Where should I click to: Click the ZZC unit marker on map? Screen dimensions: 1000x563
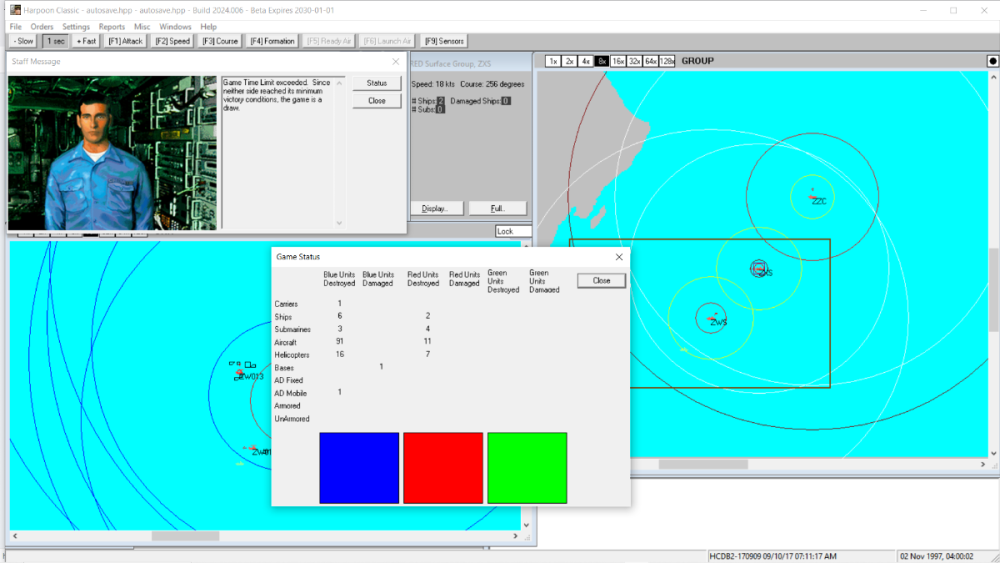tap(814, 194)
